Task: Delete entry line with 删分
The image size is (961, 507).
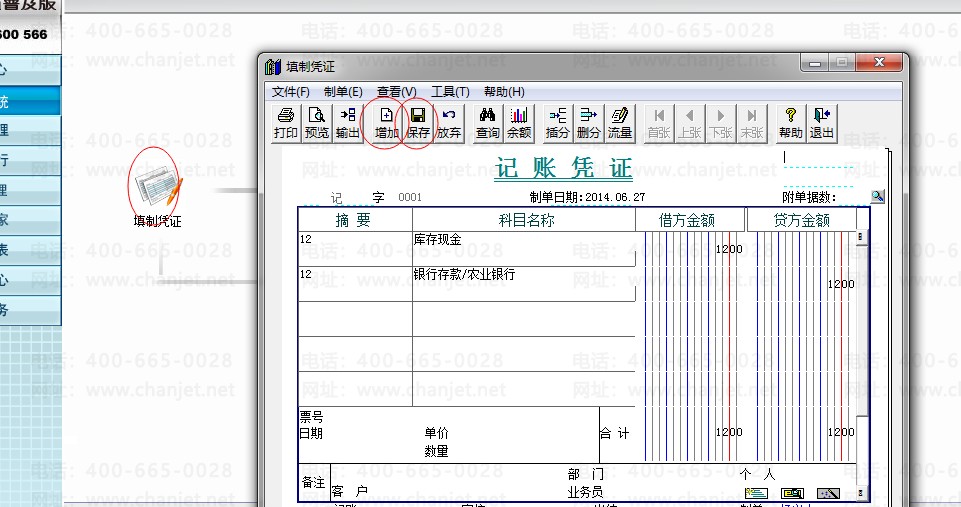Action: pos(588,123)
